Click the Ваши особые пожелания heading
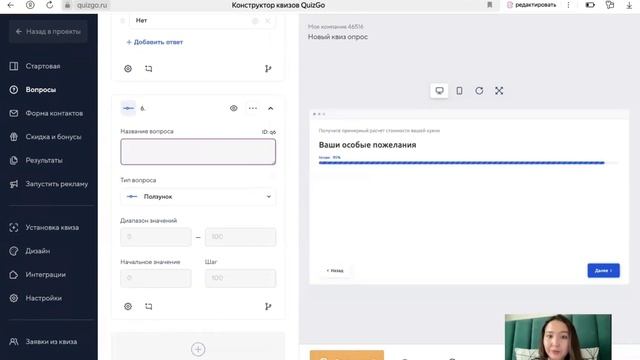 (367, 145)
